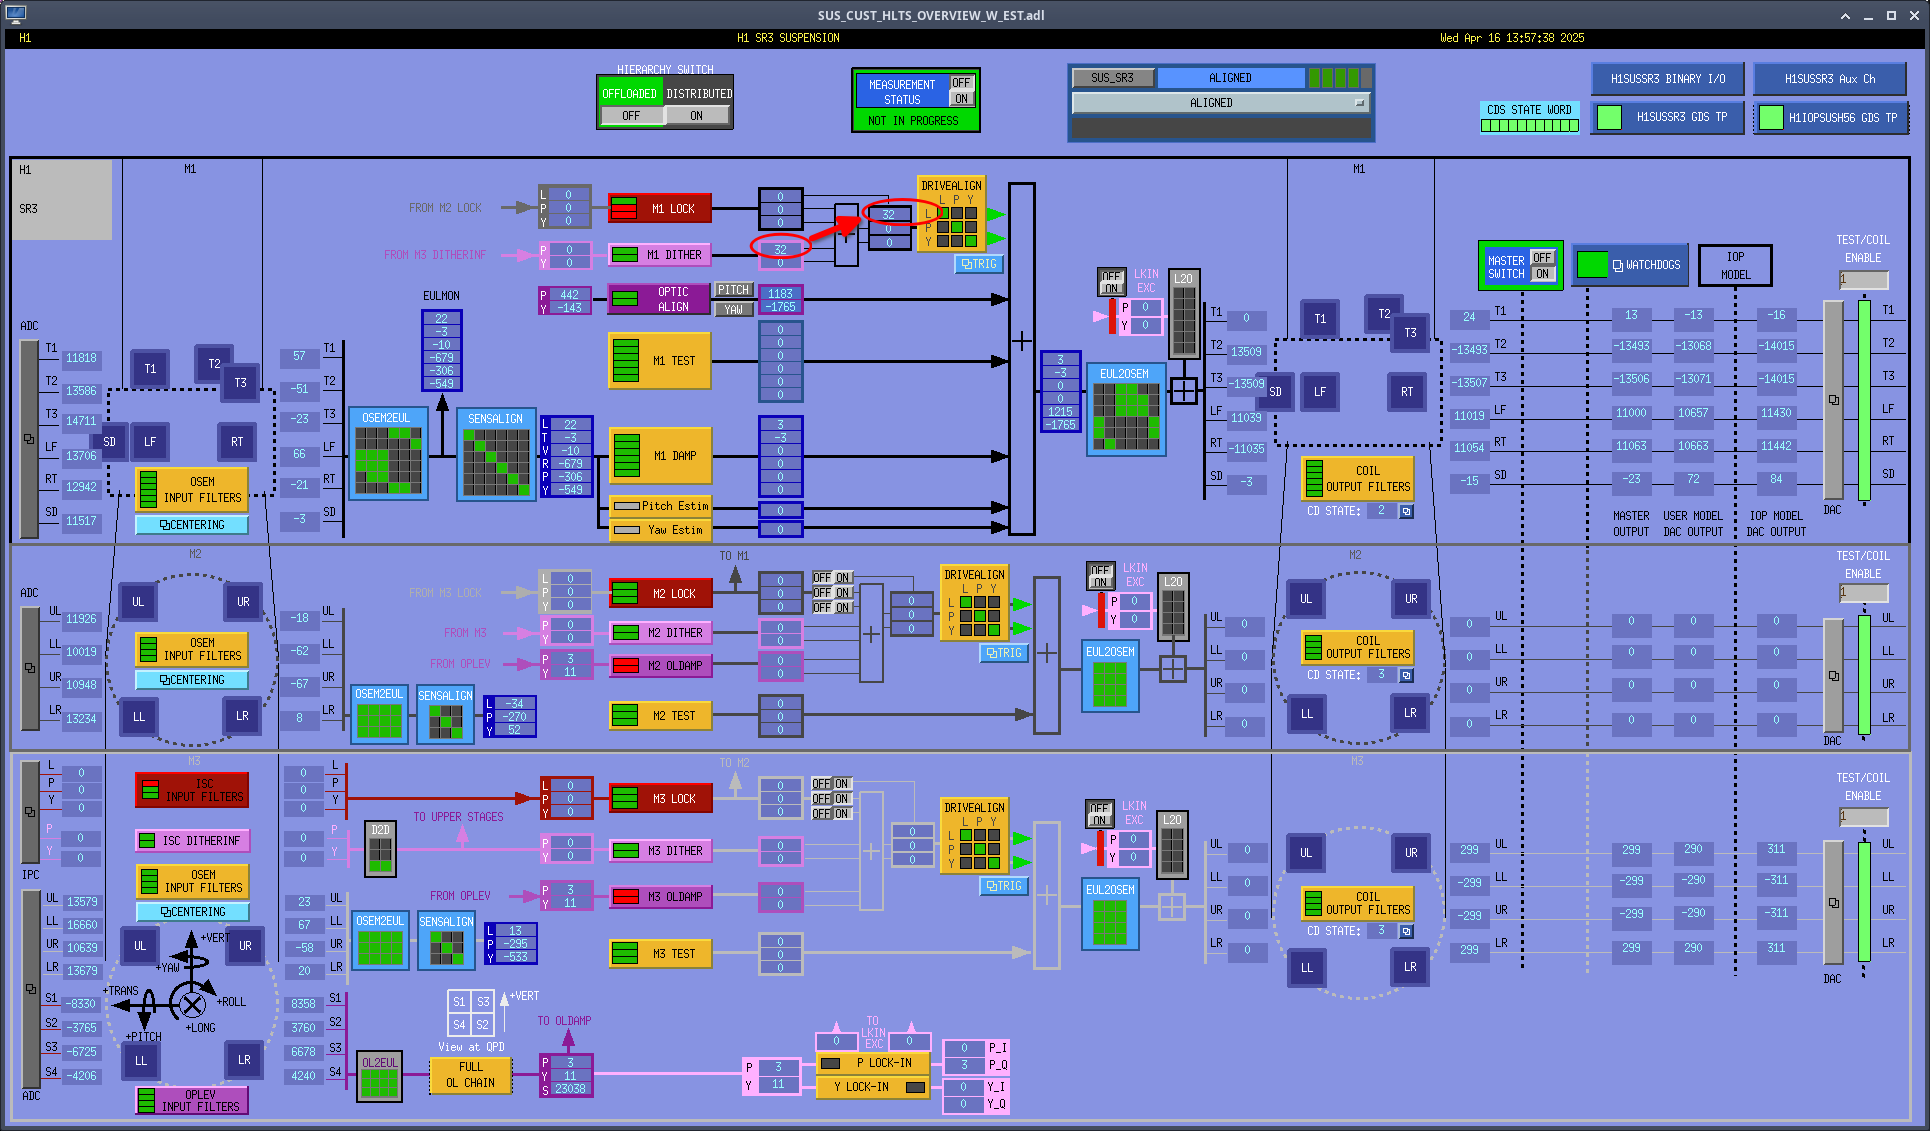Switch Master Switch to OFF
The image size is (1930, 1131).
tap(1542, 257)
